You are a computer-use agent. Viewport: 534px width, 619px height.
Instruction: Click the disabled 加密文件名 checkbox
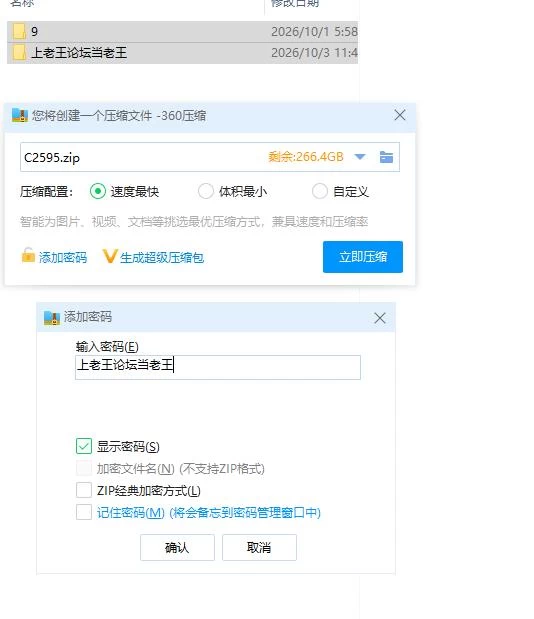coord(84,468)
